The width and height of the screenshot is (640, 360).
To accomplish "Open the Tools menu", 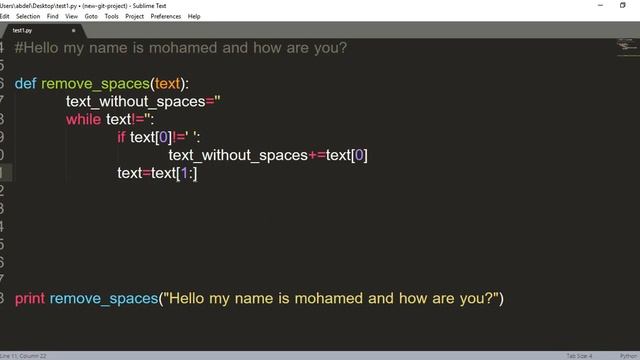I will [x=111, y=16].
